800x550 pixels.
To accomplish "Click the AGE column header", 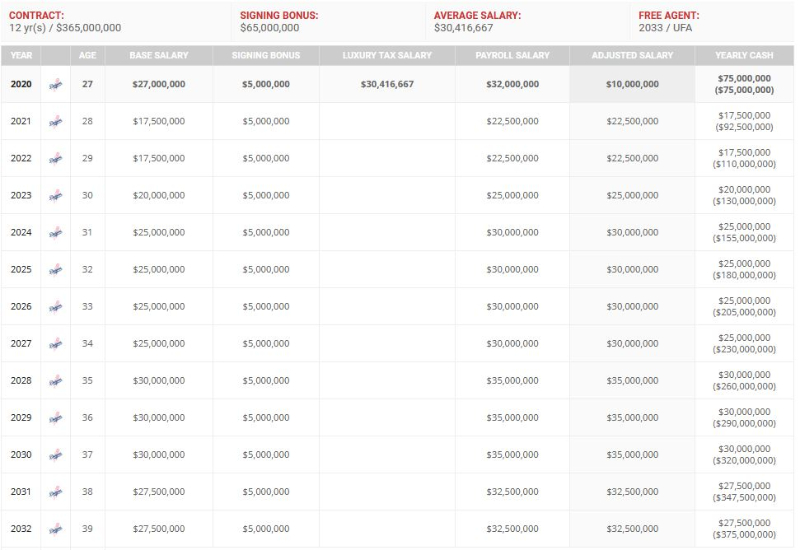I will point(87,55).
